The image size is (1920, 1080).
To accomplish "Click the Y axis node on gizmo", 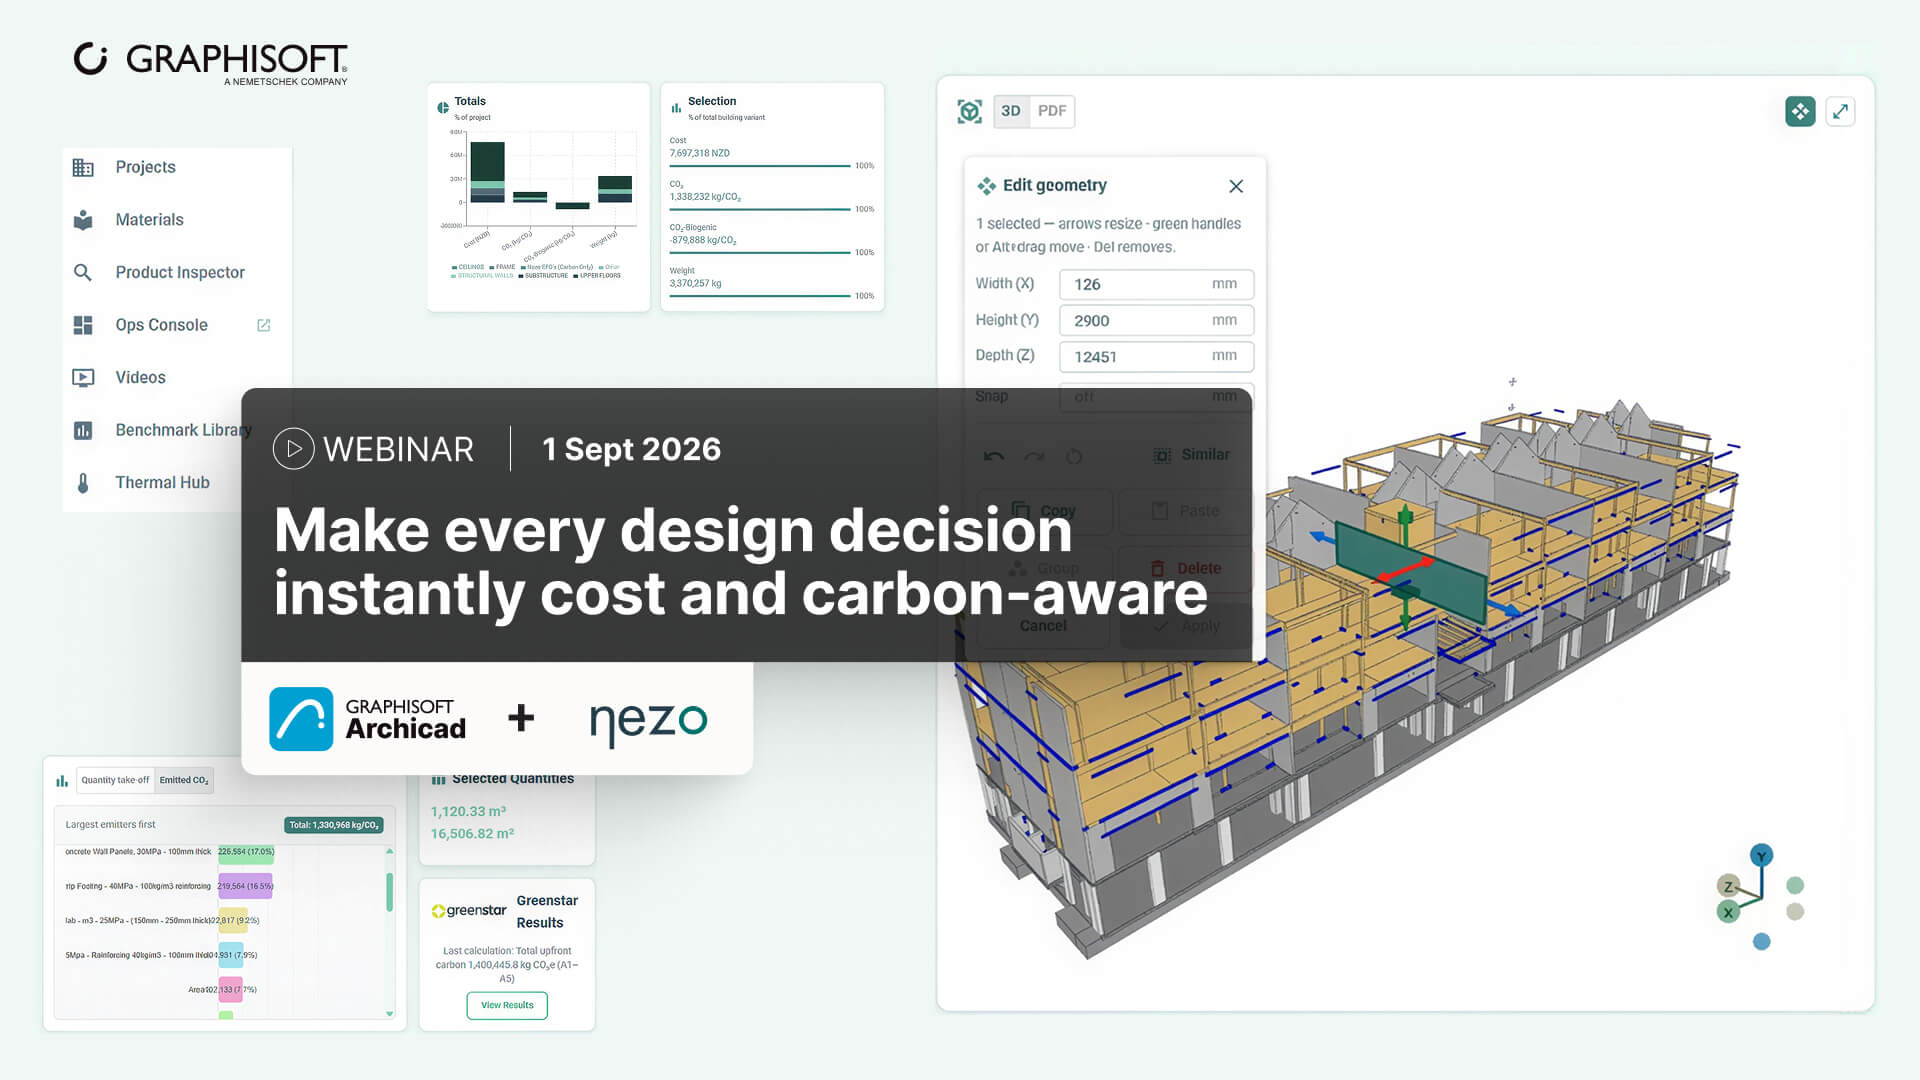I will click(x=1761, y=855).
